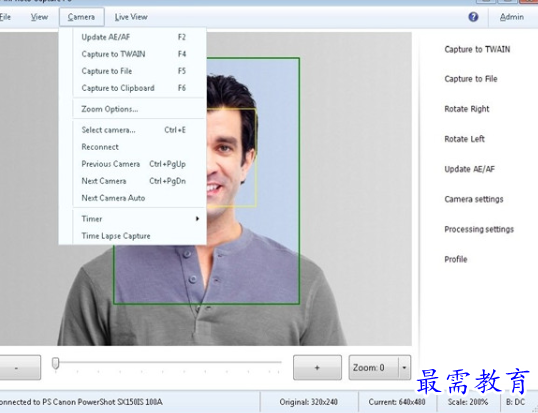Screen dimensions: 538x413
Task: Select Next Camera Auto menu entry
Action: (x=133, y=198)
